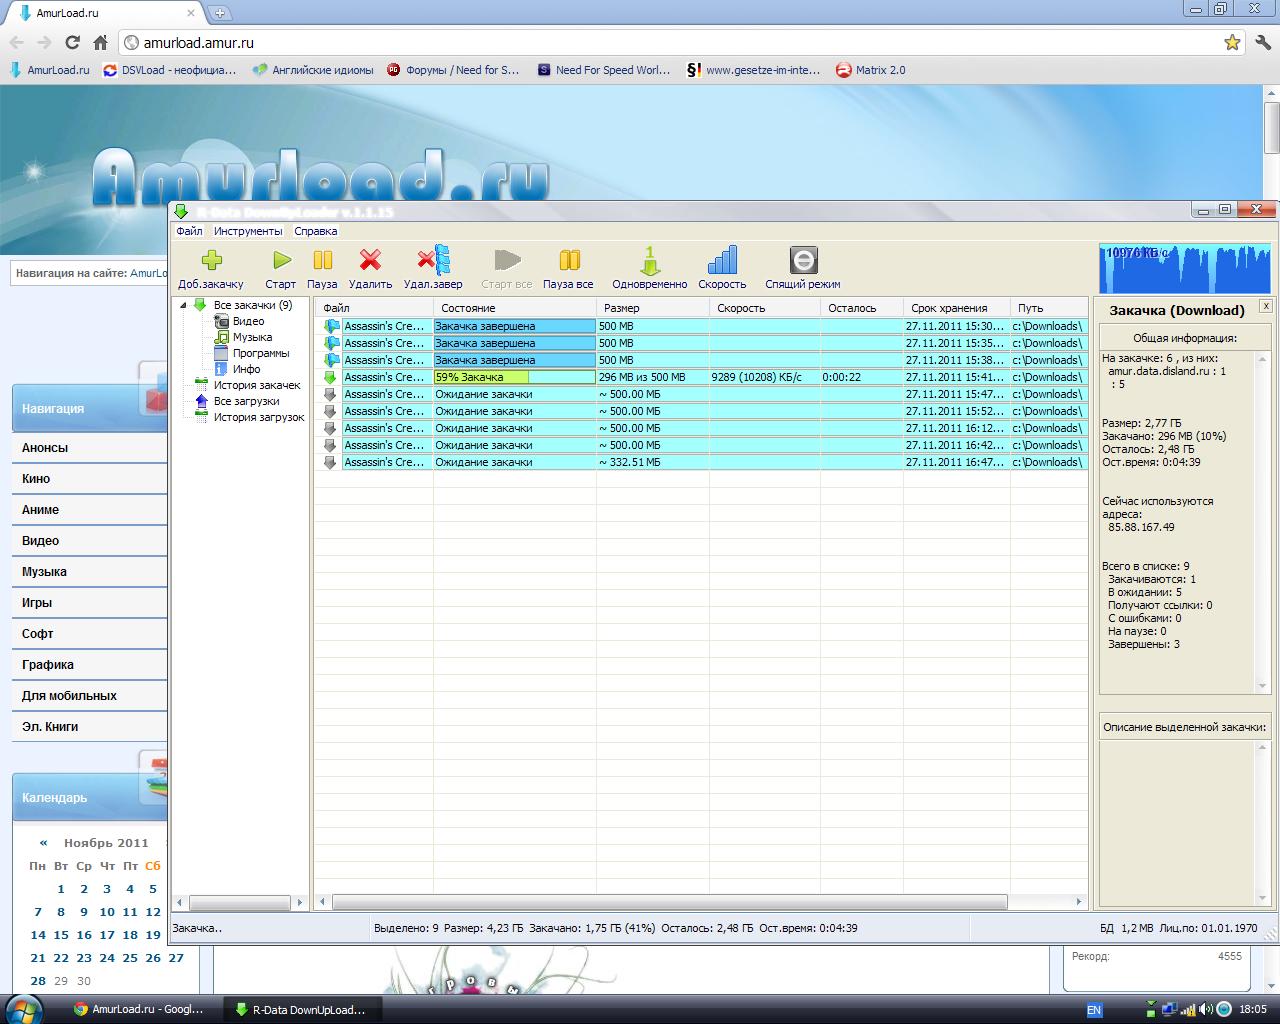Delete download using the red X Удалить icon
Screen dimensions: 1280x1024
[x=370, y=260]
